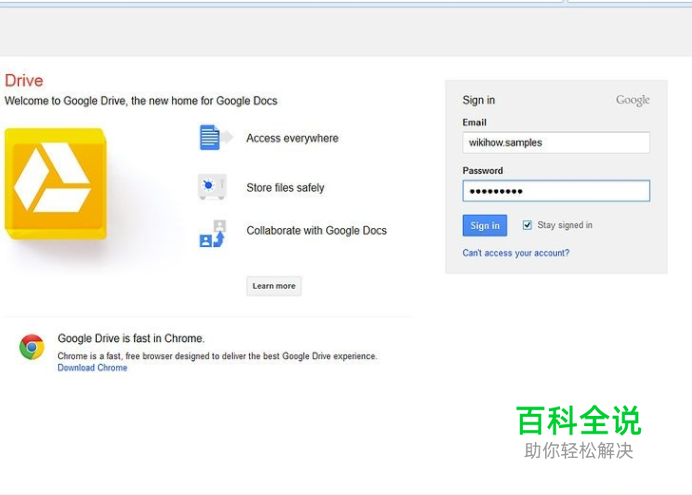Click the Chrome is a fast, free browser sentence
This screenshot has height=495, width=692.
(217, 356)
